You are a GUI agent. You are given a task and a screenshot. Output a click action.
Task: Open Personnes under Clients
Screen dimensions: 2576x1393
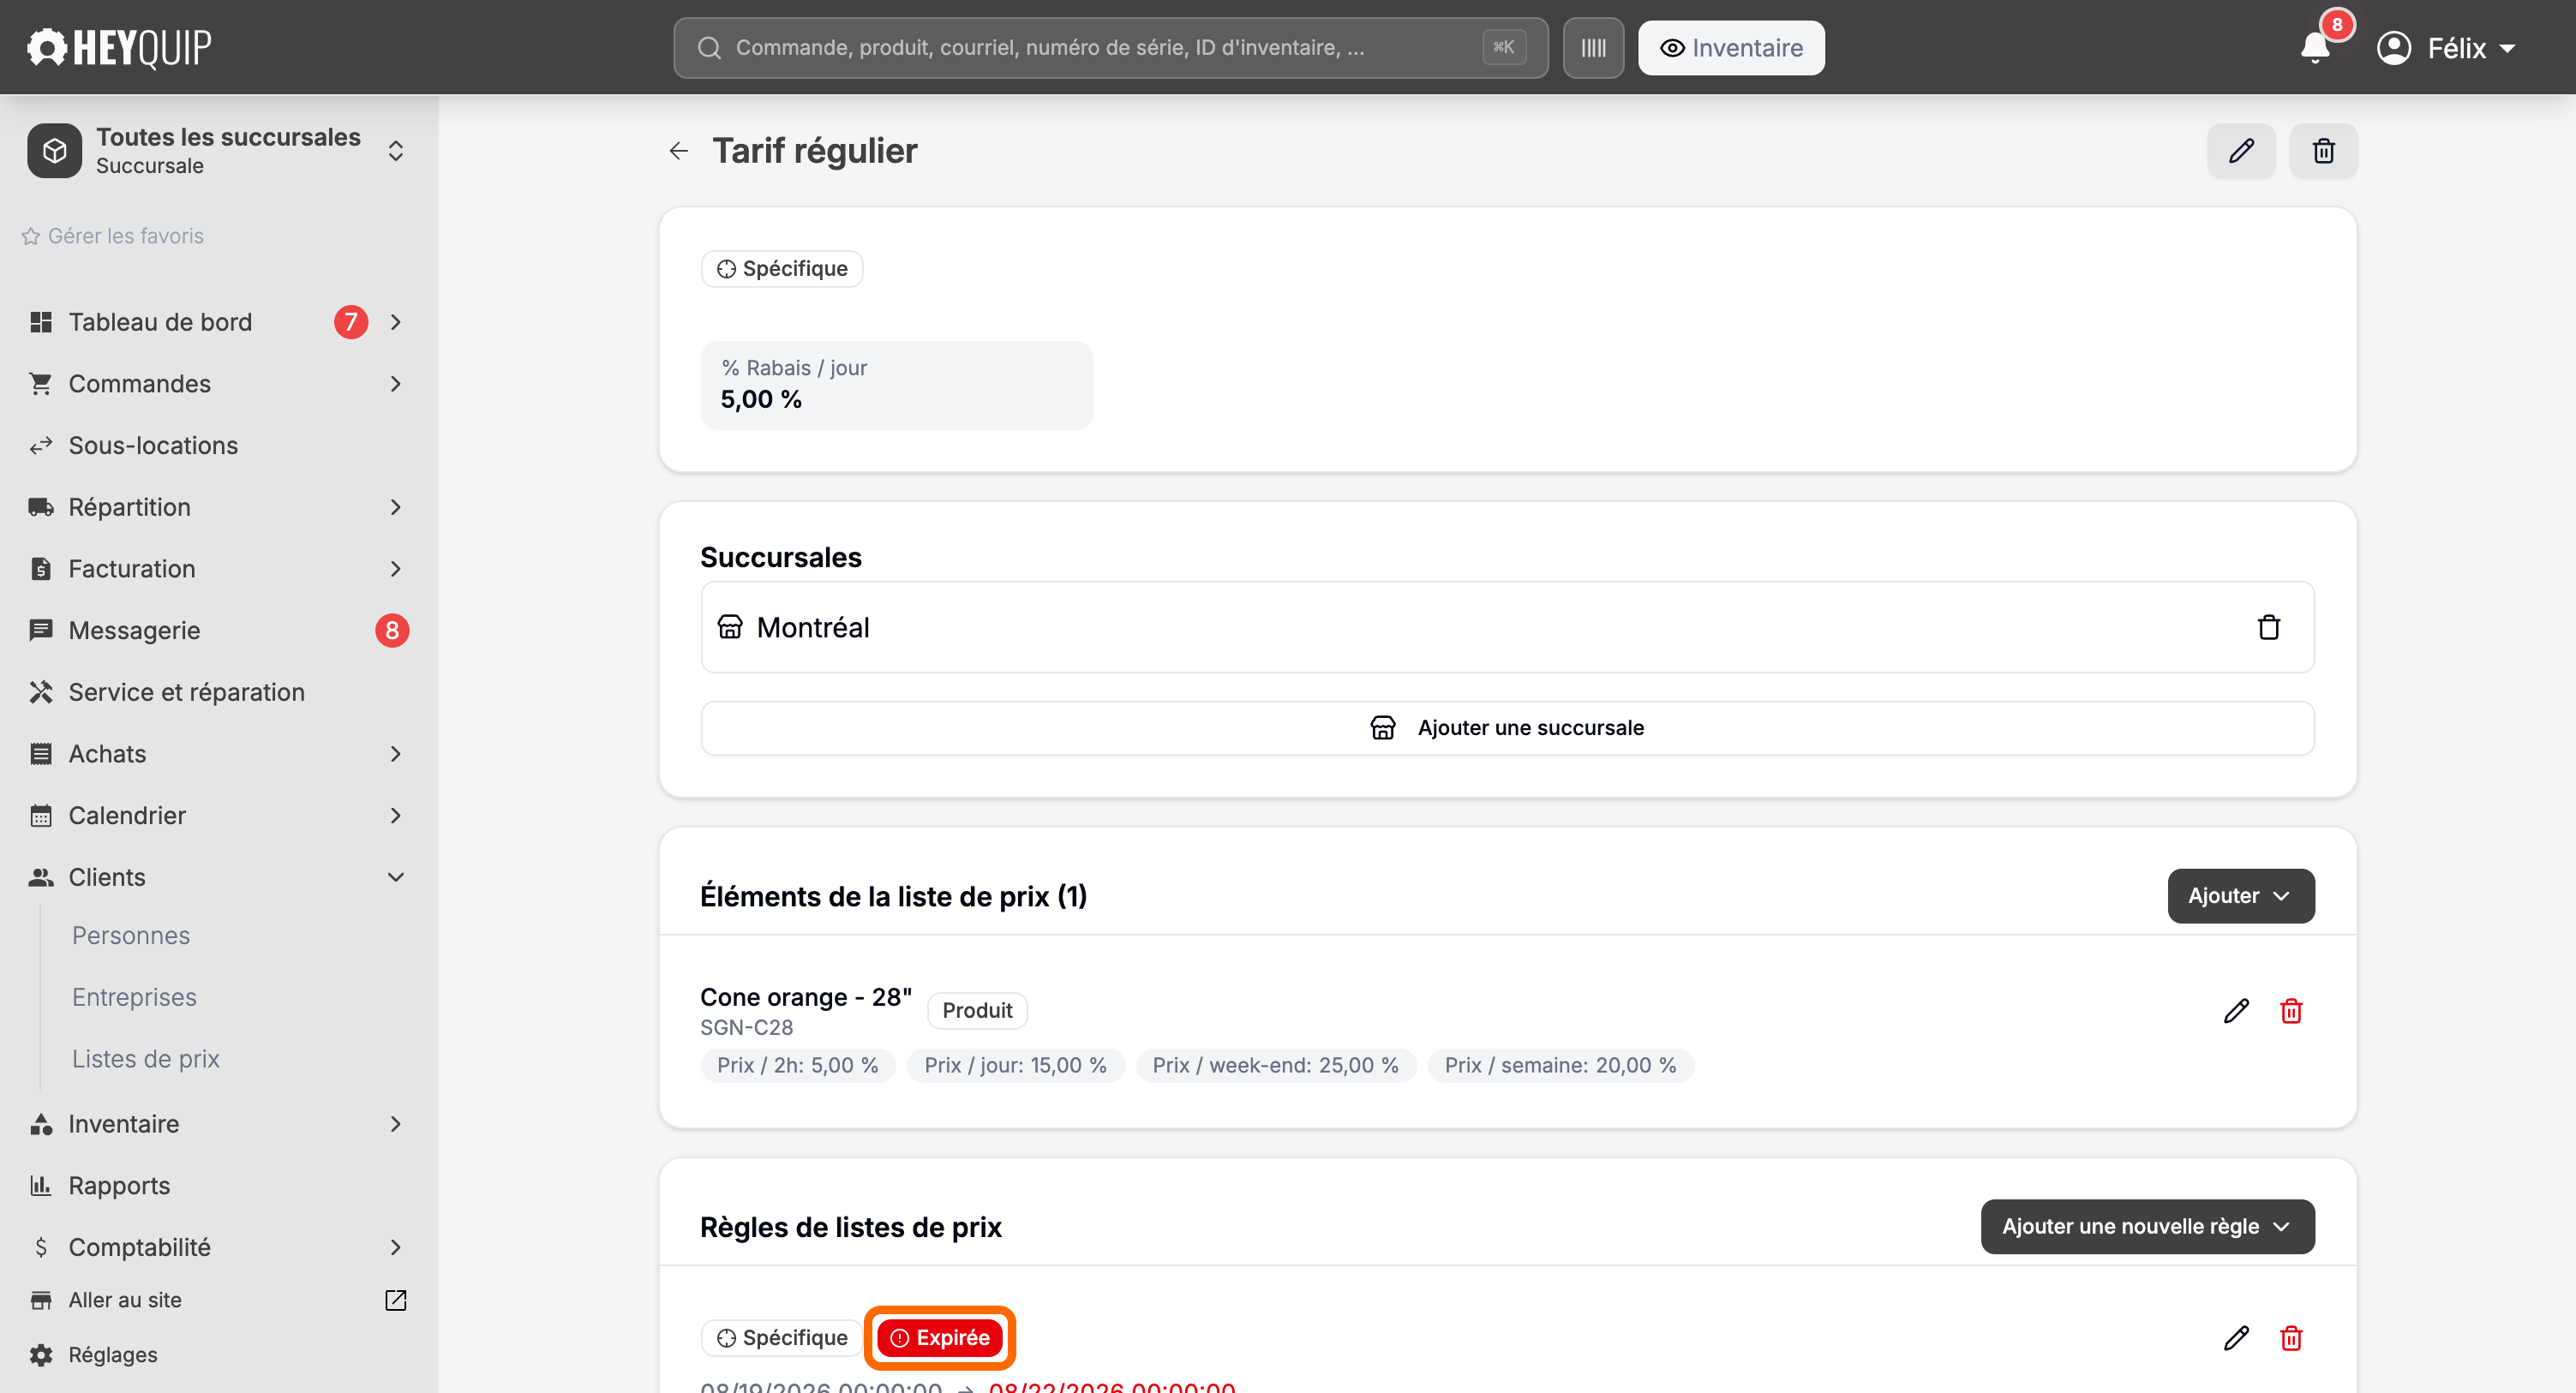coord(131,936)
